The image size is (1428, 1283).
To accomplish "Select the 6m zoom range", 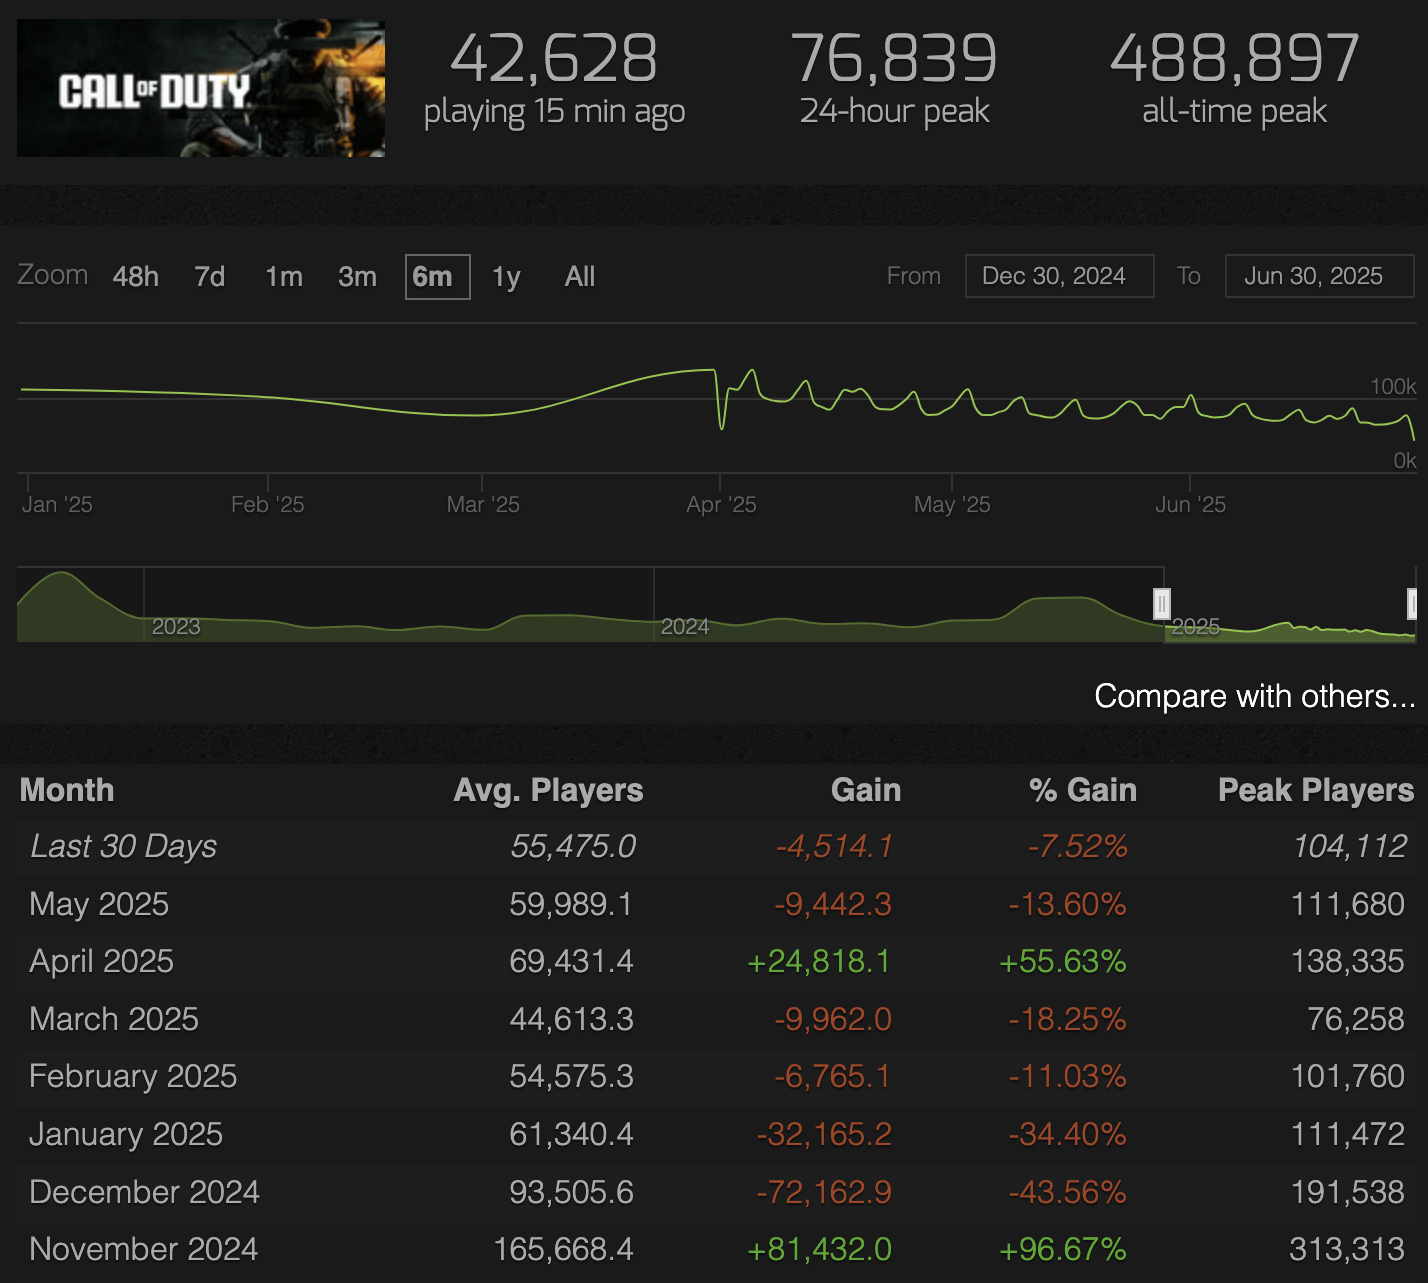I will pyautogui.click(x=437, y=276).
